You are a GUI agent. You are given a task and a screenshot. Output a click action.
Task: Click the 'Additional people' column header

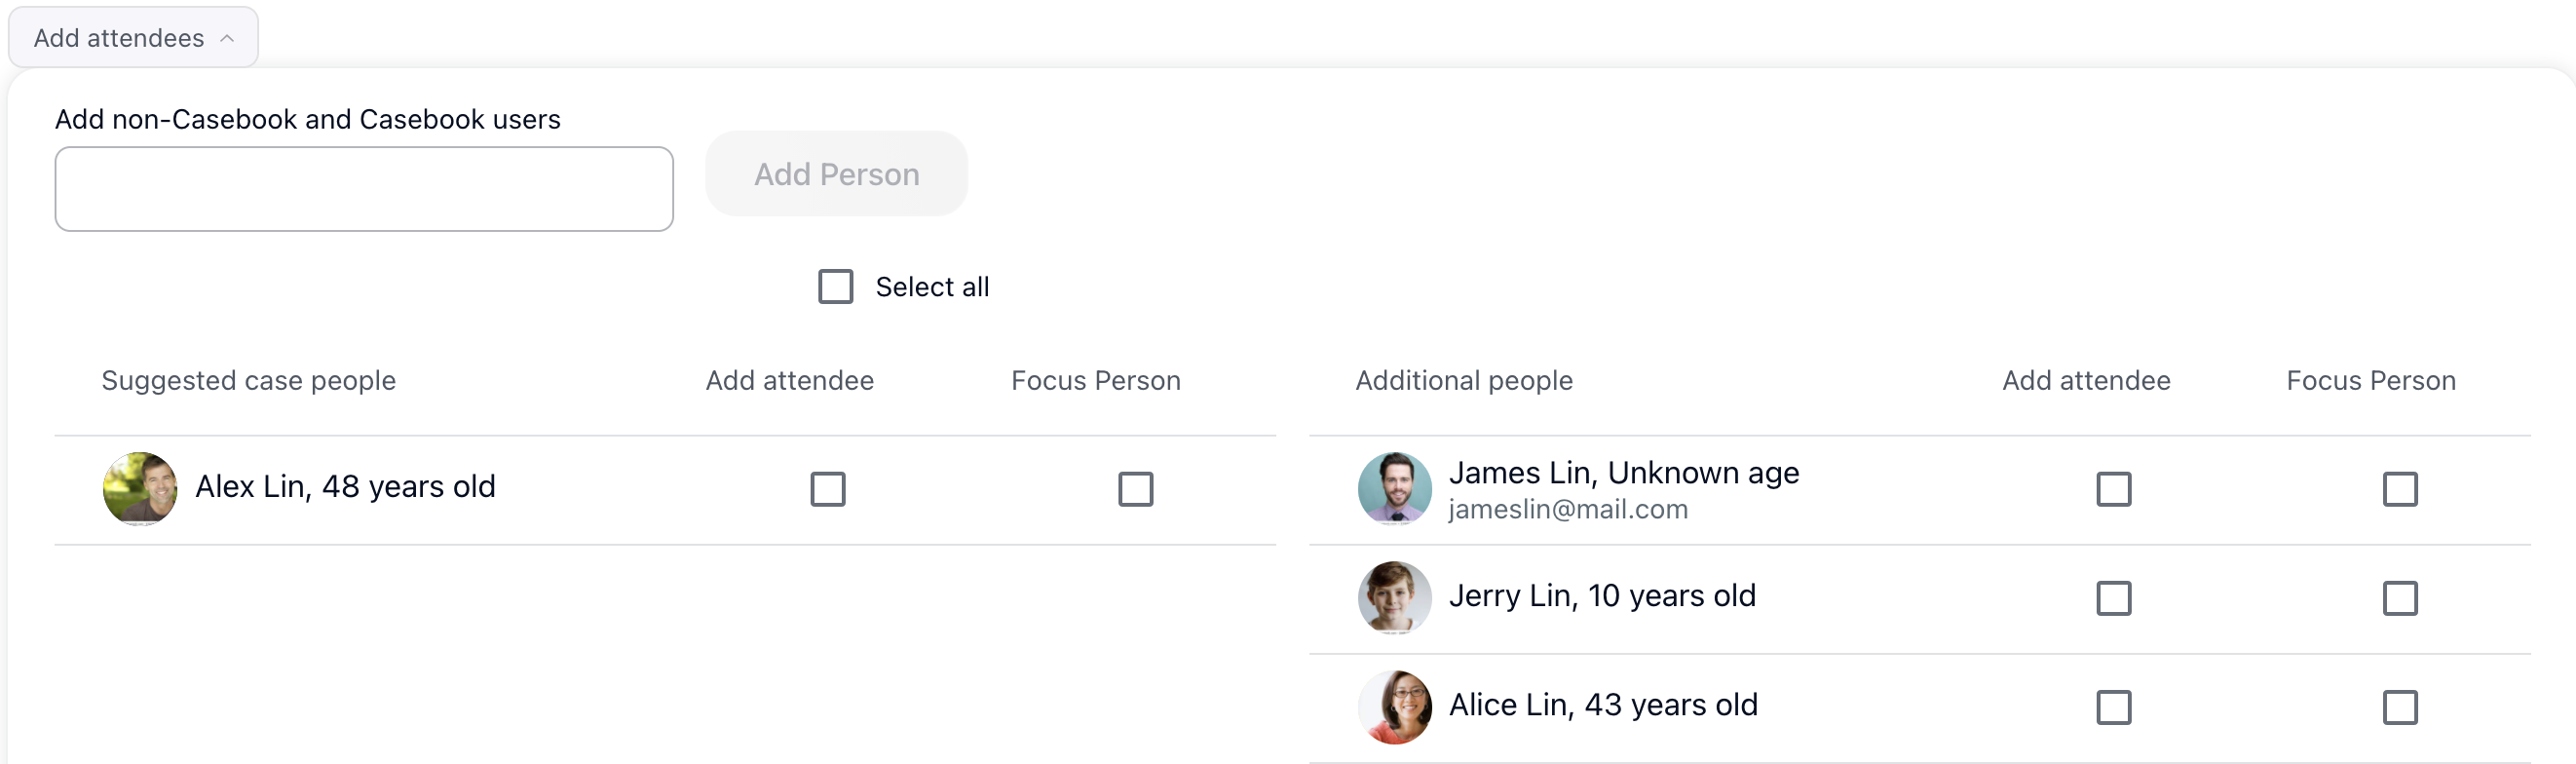(x=1463, y=381)
